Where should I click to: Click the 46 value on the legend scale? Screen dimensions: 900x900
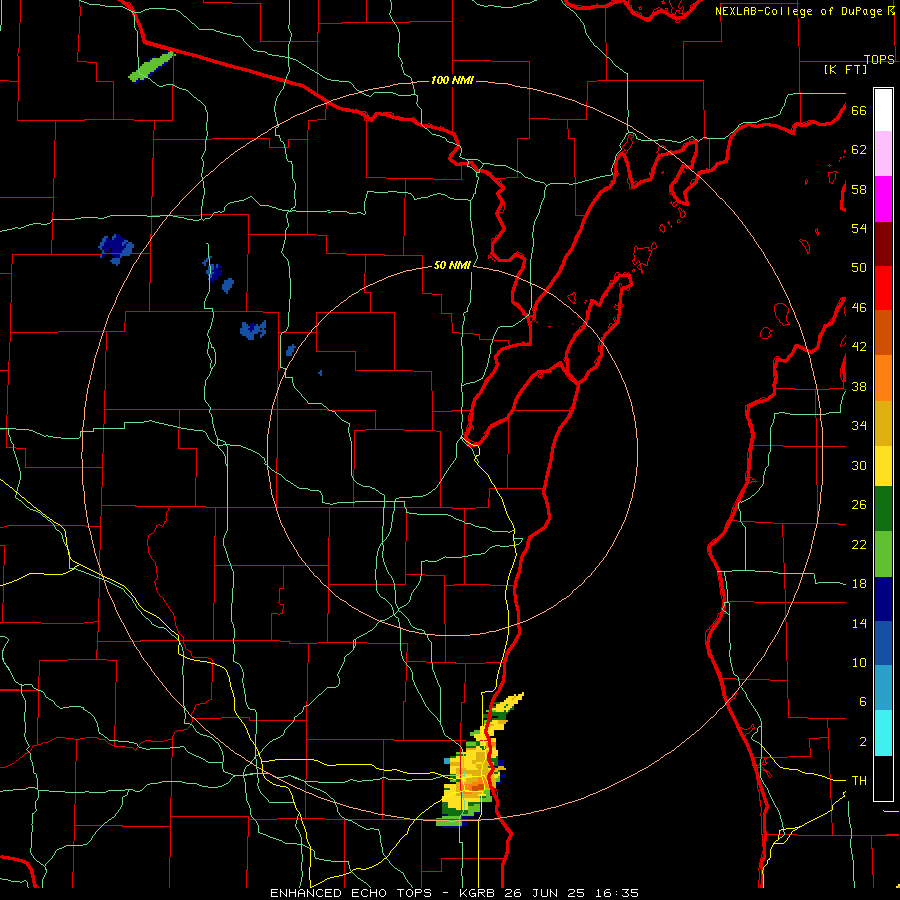pyautogui.click(x=859, y=308)
